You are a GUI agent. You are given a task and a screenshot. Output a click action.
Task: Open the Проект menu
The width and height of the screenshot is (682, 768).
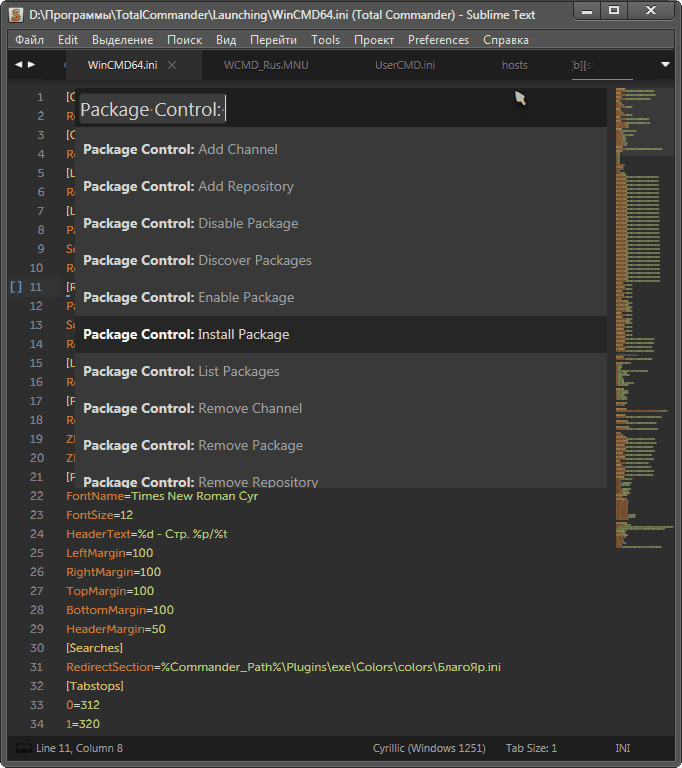[374, 40]
